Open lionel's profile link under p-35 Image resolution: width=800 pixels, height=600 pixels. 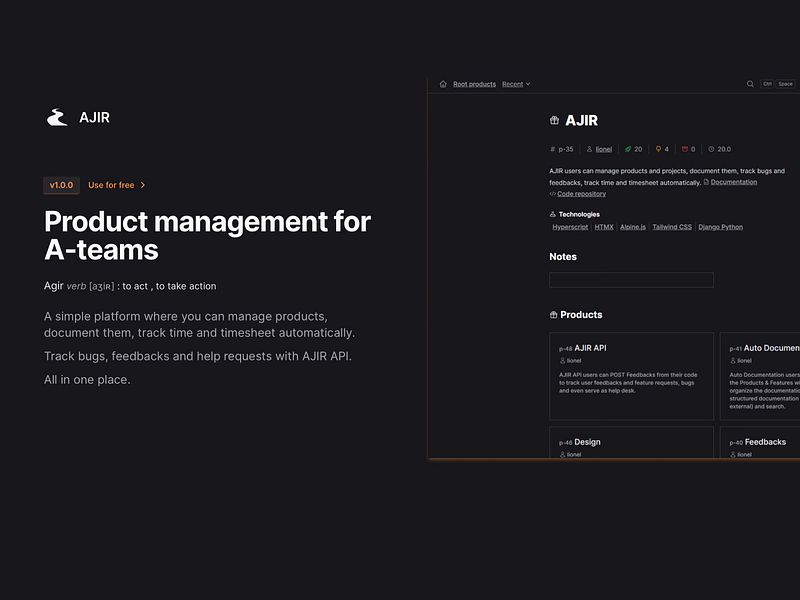click(602, 149)
